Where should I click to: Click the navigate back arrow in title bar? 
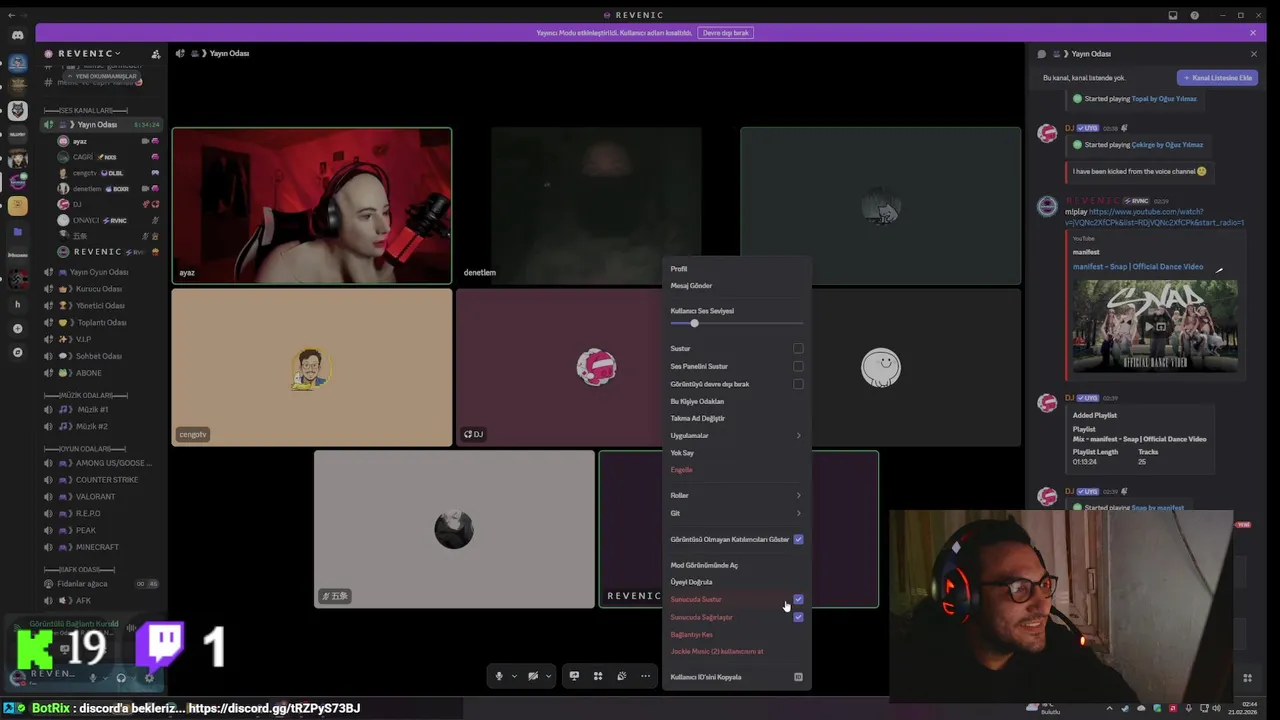coord(11,15)
